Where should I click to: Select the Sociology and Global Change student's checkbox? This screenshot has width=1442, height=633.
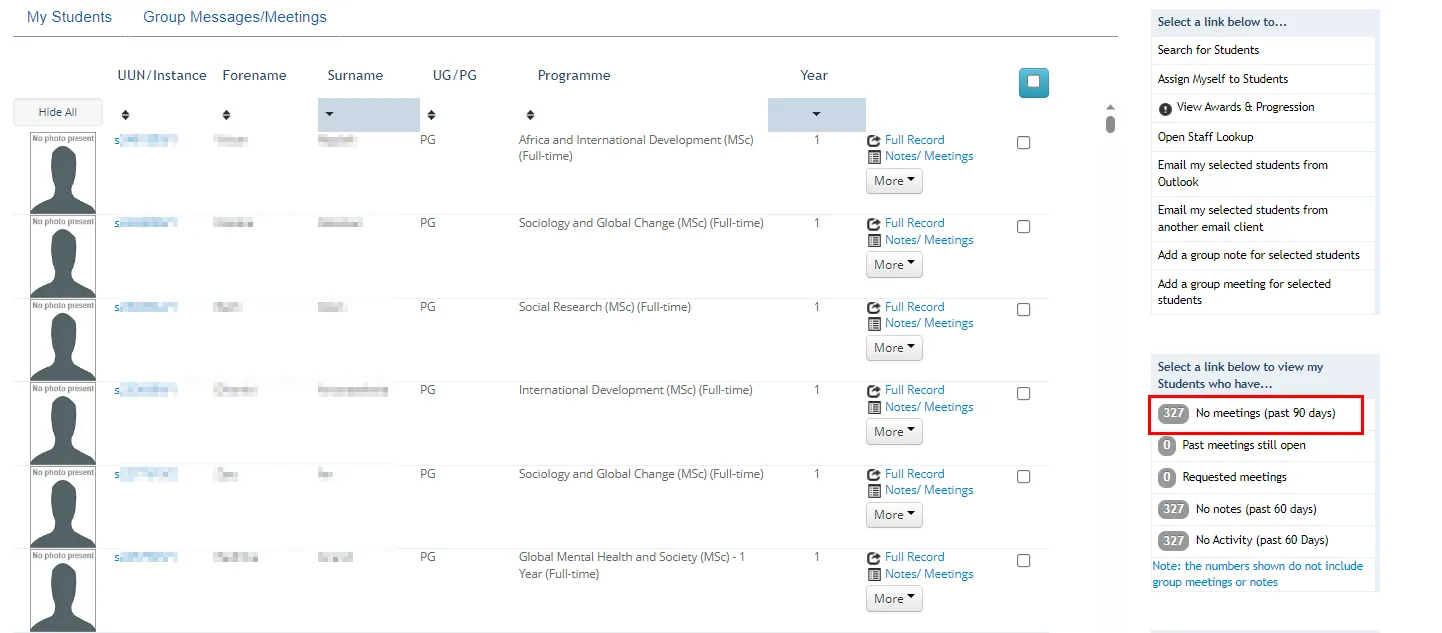click(1023, 226)
